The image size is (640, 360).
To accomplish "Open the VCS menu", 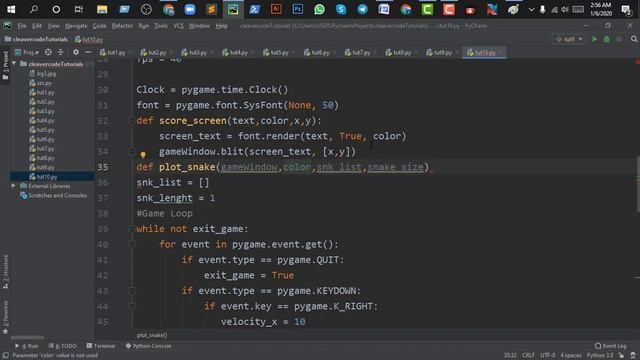I will (178, 26).
